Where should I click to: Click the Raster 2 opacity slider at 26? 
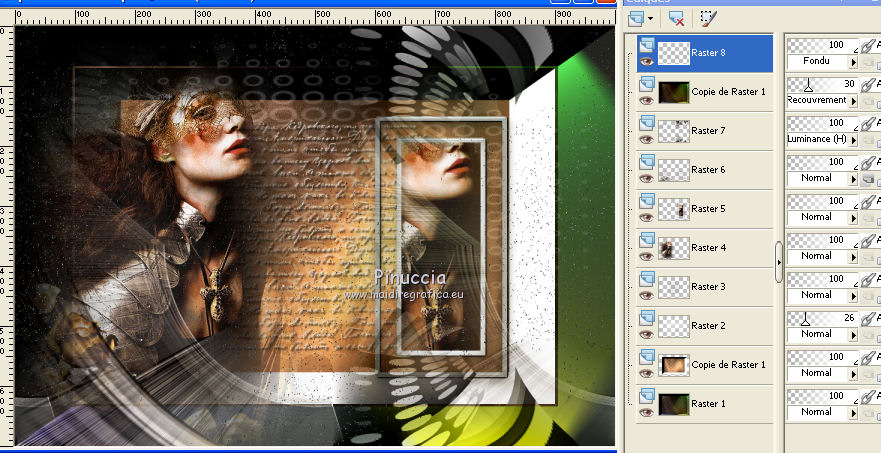(822, 318)
